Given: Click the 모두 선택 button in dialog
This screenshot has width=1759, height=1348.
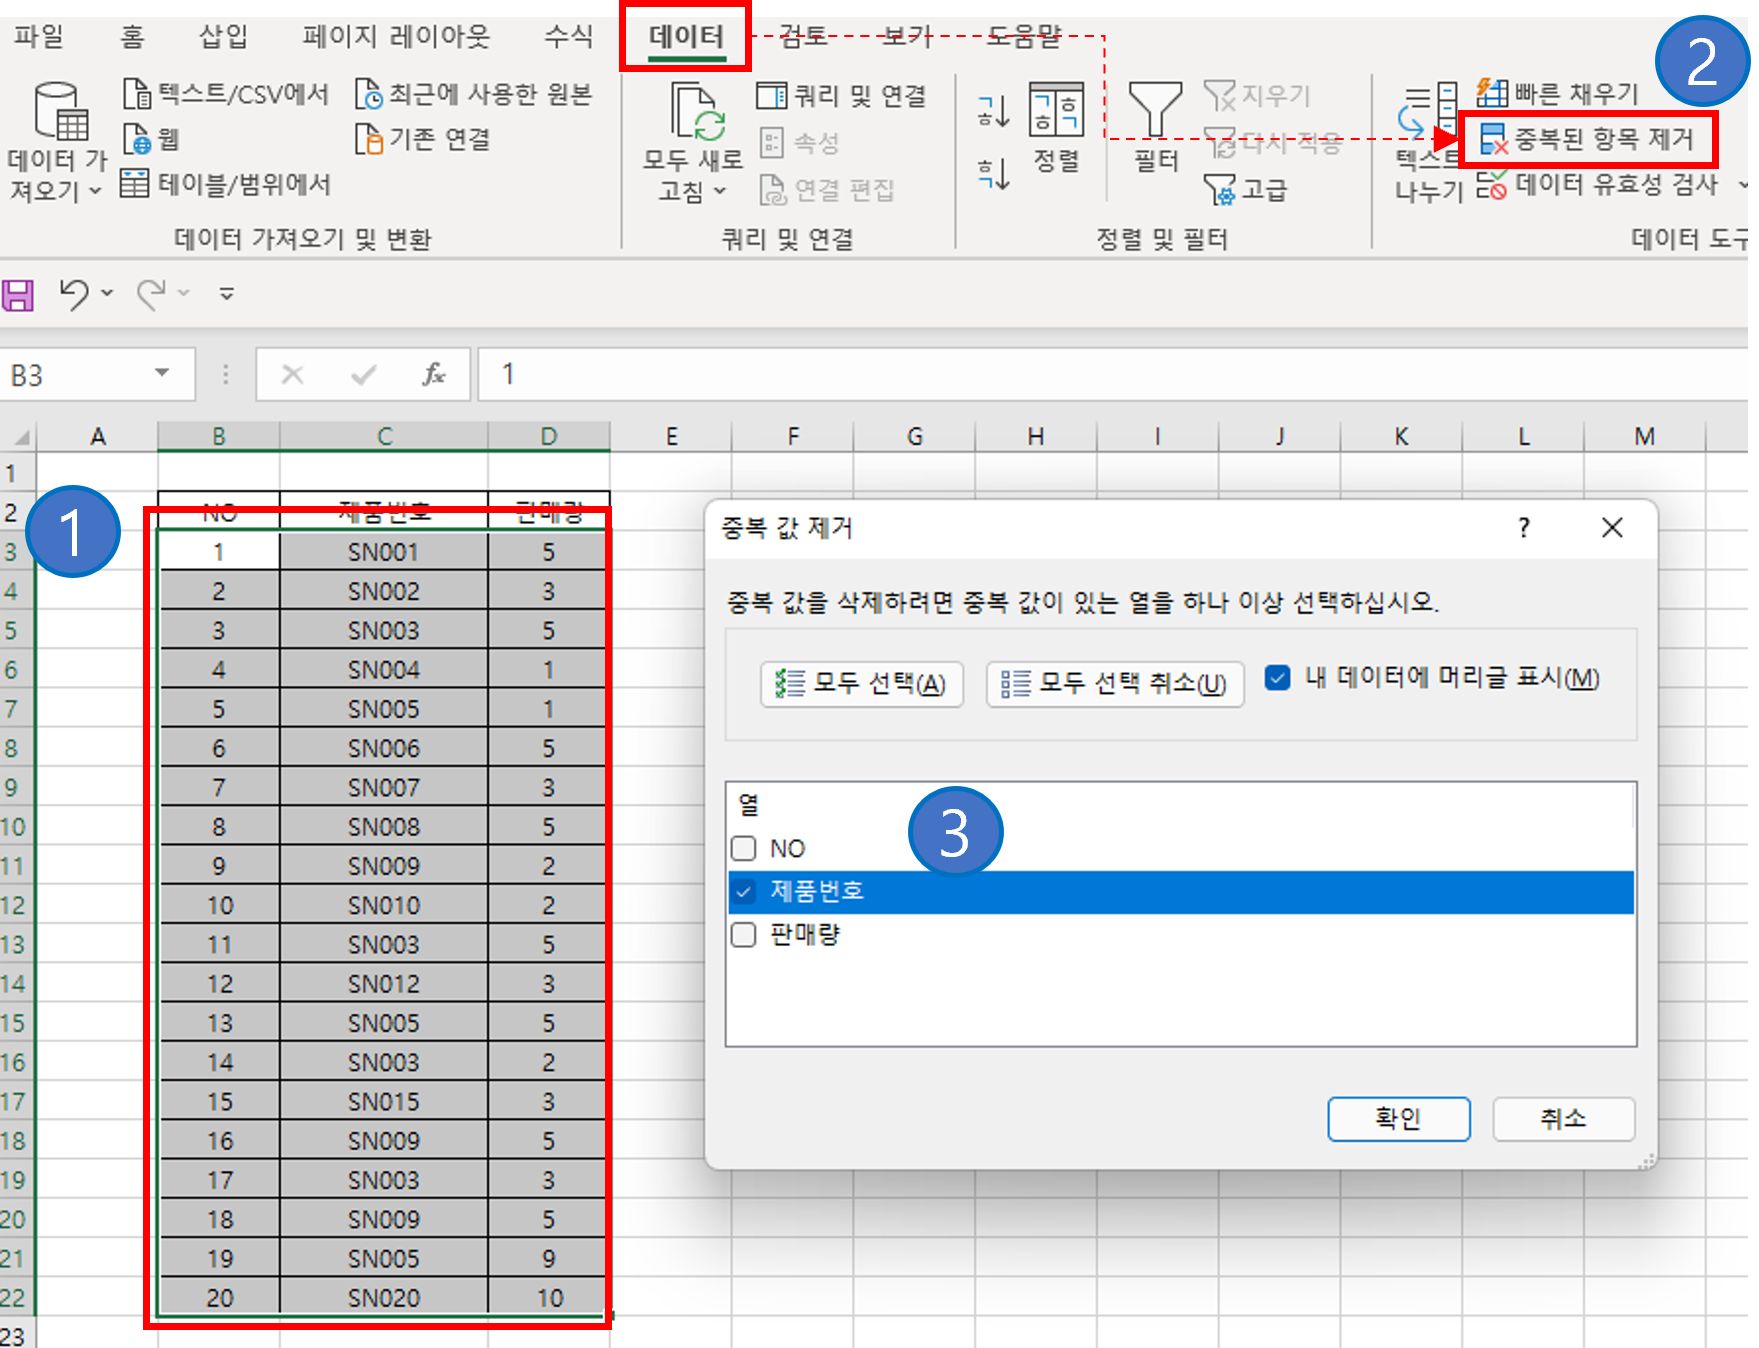Looking at the screenshot, I should point(861,684).
